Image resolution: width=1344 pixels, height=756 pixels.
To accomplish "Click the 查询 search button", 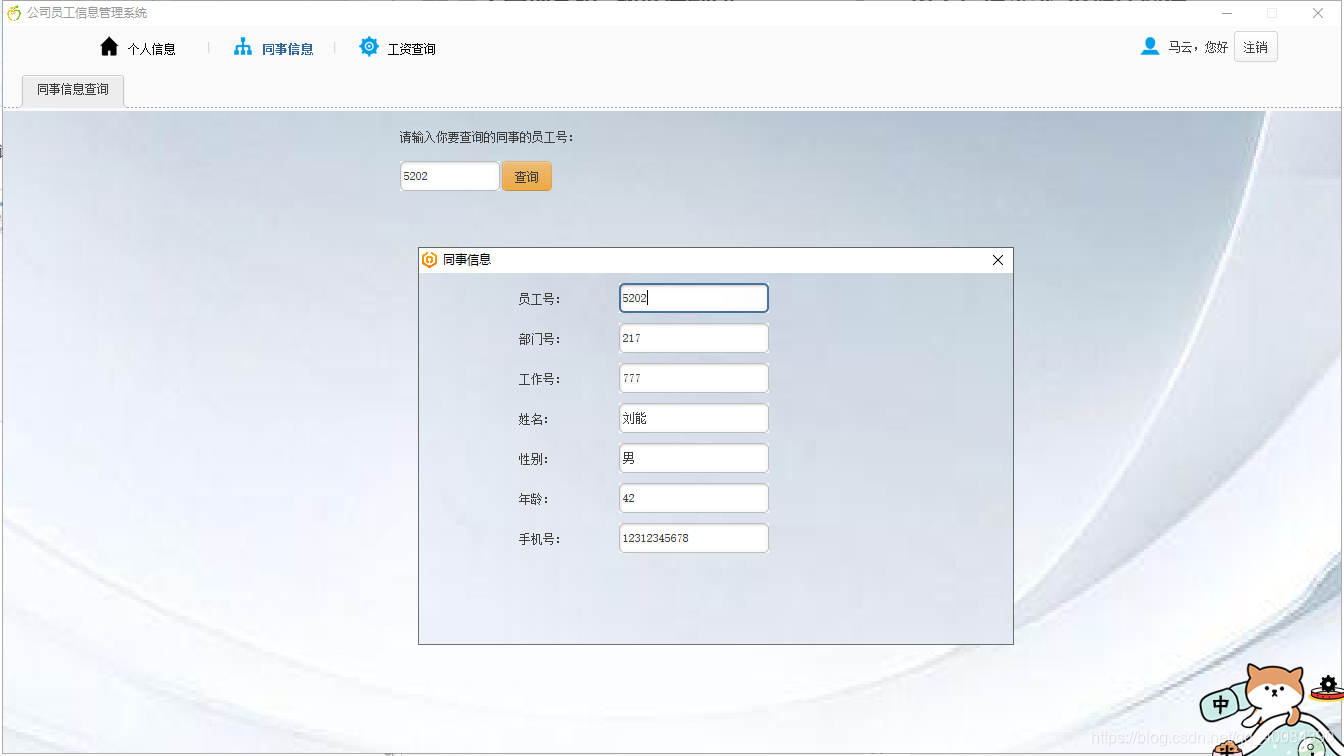I will click(526, 177).
